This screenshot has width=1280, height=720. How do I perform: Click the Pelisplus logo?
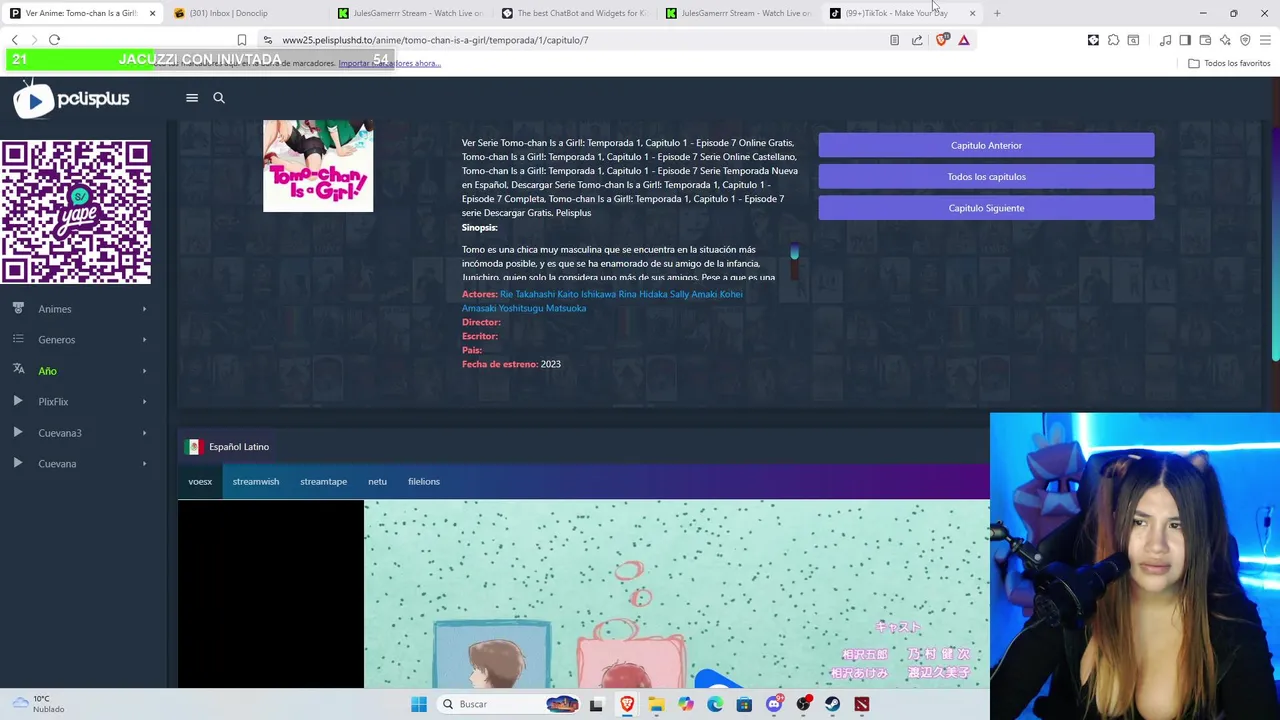71,99
